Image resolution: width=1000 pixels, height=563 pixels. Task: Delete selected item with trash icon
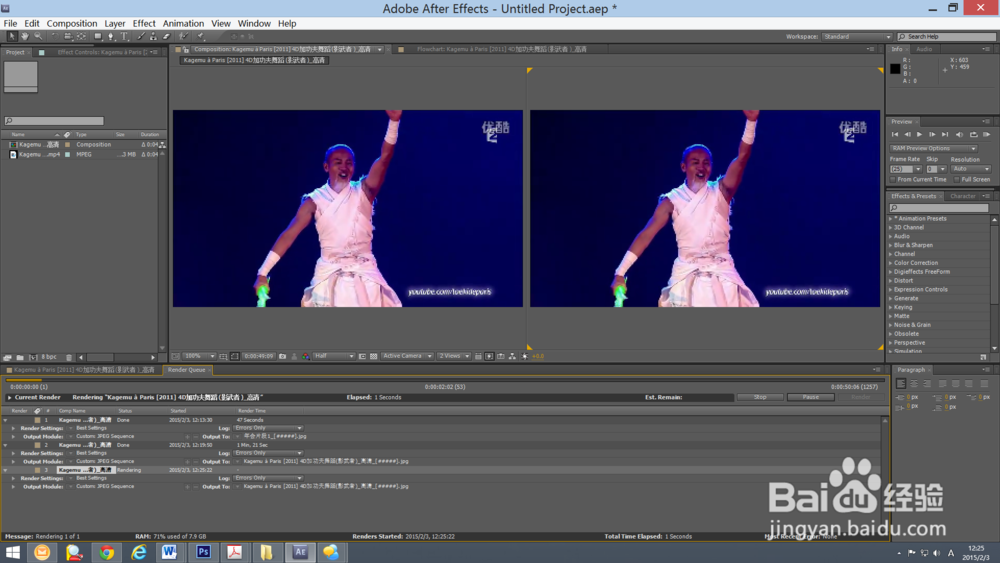69,358
